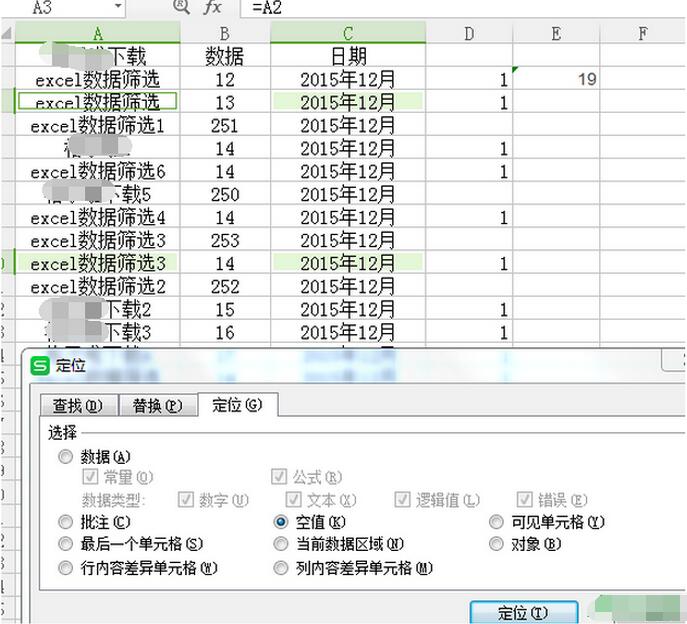The width and height of the screenshot is (687, 624).
Task: Click cell E2 containing 19
Action: click(556, 79)
